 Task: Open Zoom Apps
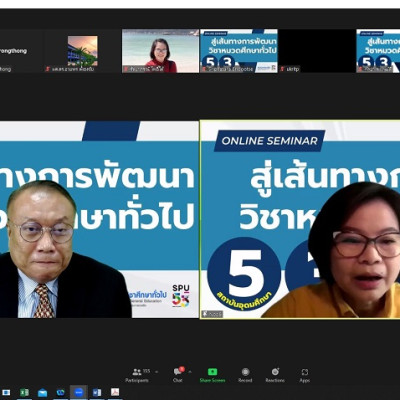[305, 375]
